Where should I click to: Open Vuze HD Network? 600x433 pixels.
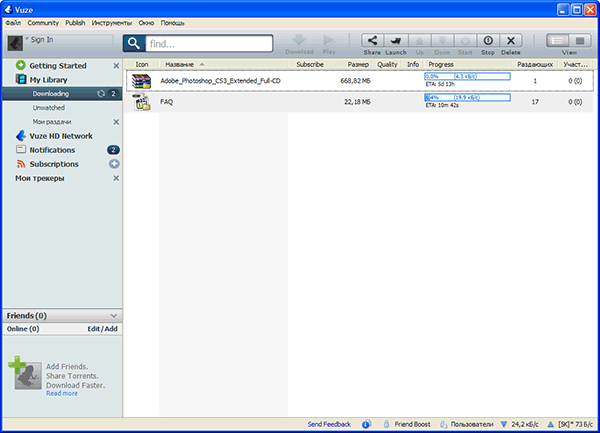click(61, 136)
